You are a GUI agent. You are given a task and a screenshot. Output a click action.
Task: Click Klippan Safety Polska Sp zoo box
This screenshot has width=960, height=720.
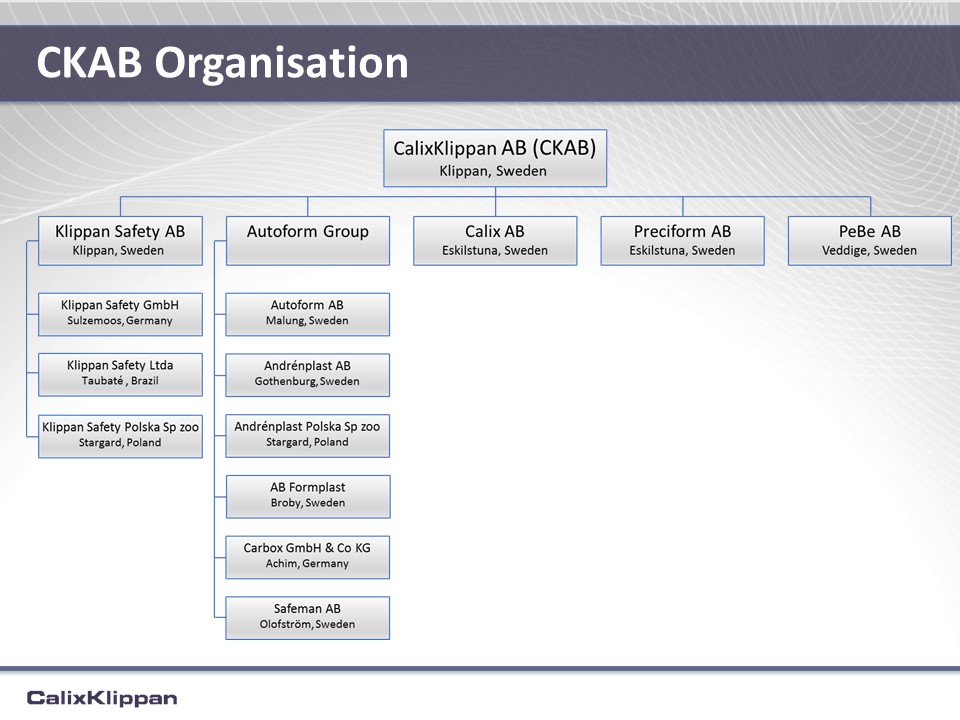point(120,436)
